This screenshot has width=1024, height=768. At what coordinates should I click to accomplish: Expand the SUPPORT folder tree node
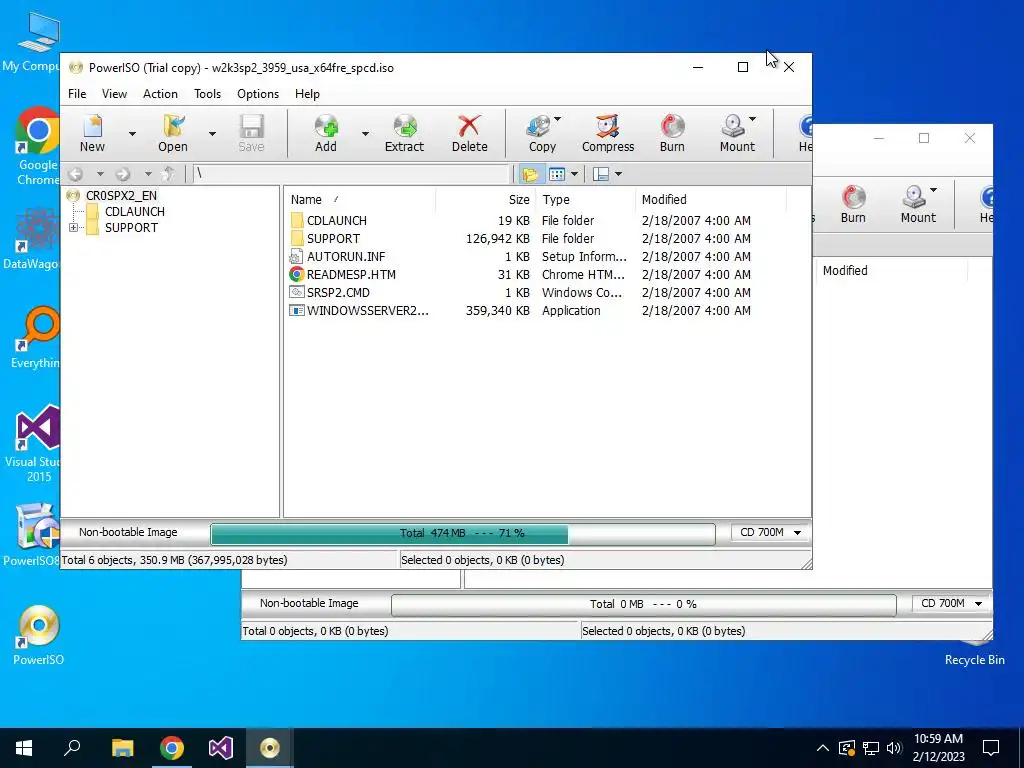73,227
